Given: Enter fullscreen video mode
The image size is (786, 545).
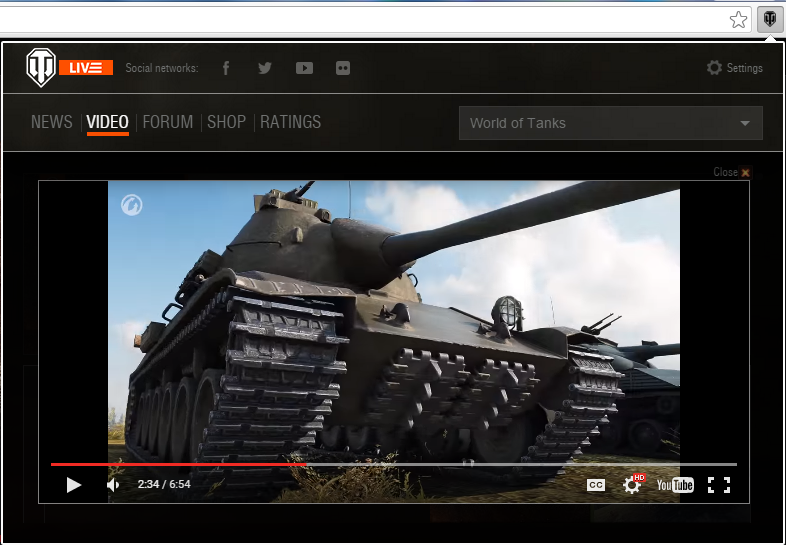Looking at the screenshot, I should tap(719, 485).
